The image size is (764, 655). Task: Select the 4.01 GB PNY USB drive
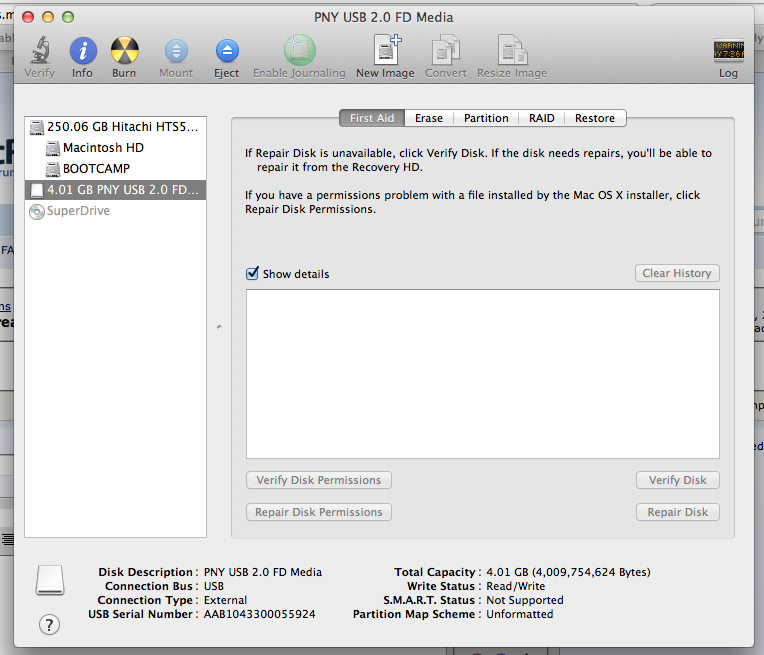click(115, 190)
